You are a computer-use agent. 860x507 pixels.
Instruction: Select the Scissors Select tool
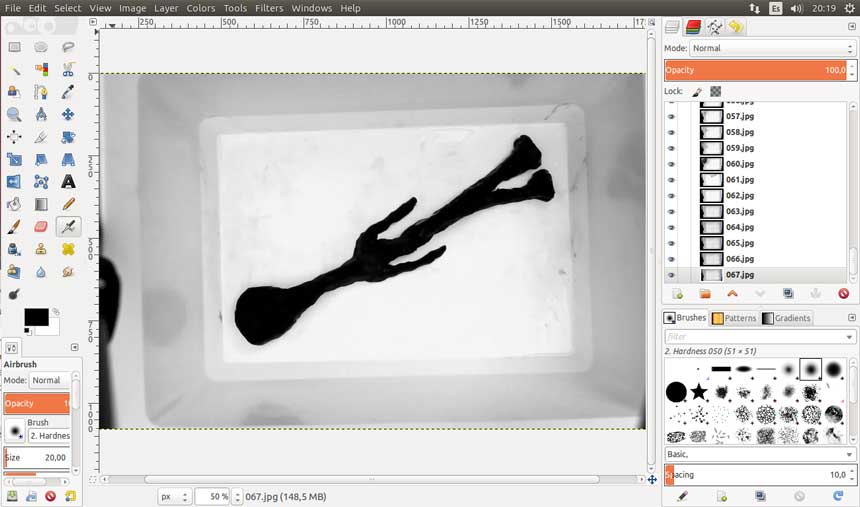68,70
